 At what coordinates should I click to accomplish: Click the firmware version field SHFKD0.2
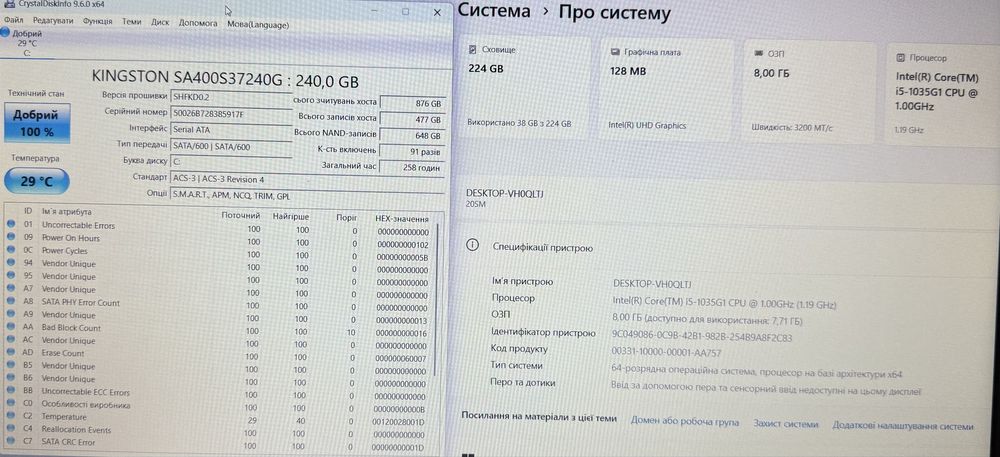click(x=231, y=97)
